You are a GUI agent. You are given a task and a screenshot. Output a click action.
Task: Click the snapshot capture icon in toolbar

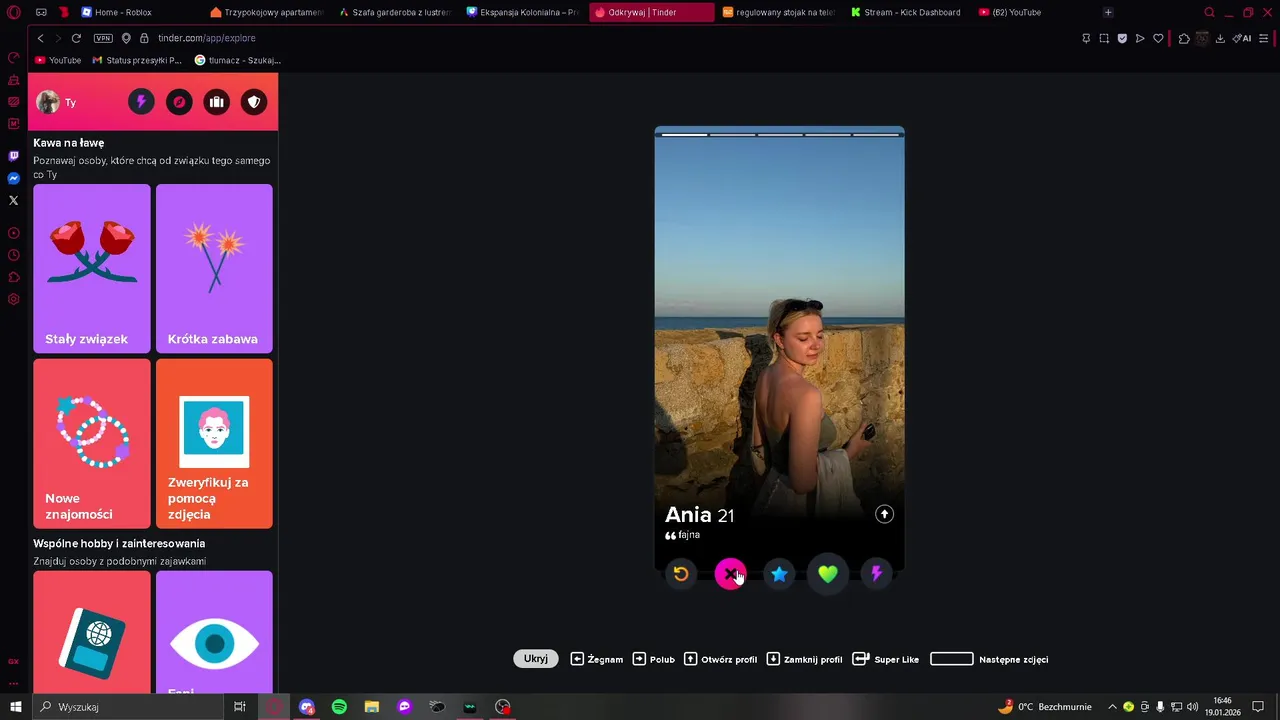click(x=1104, y=38)
